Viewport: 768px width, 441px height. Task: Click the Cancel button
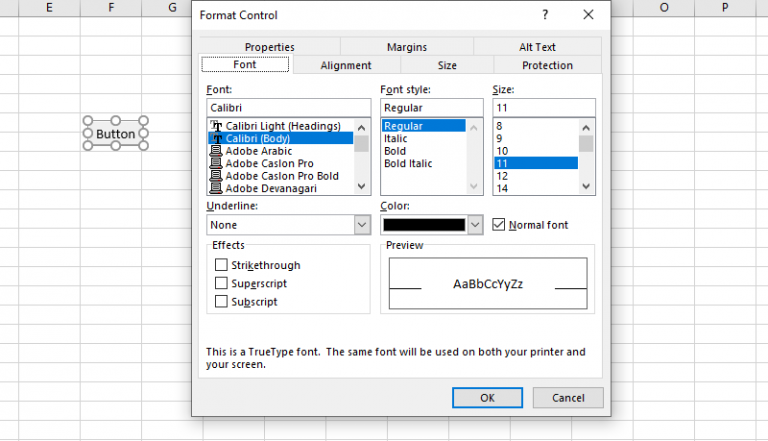[x=567, y=398]
